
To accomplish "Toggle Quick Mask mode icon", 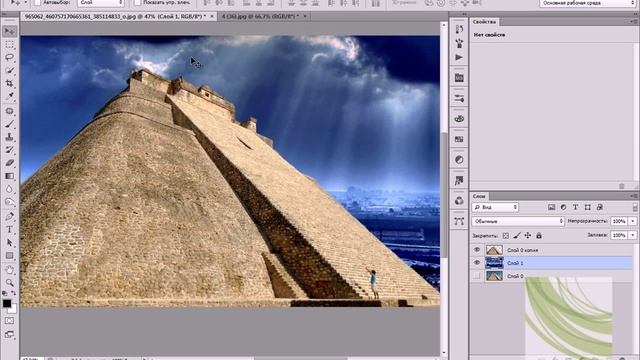I will coord(9,321).
